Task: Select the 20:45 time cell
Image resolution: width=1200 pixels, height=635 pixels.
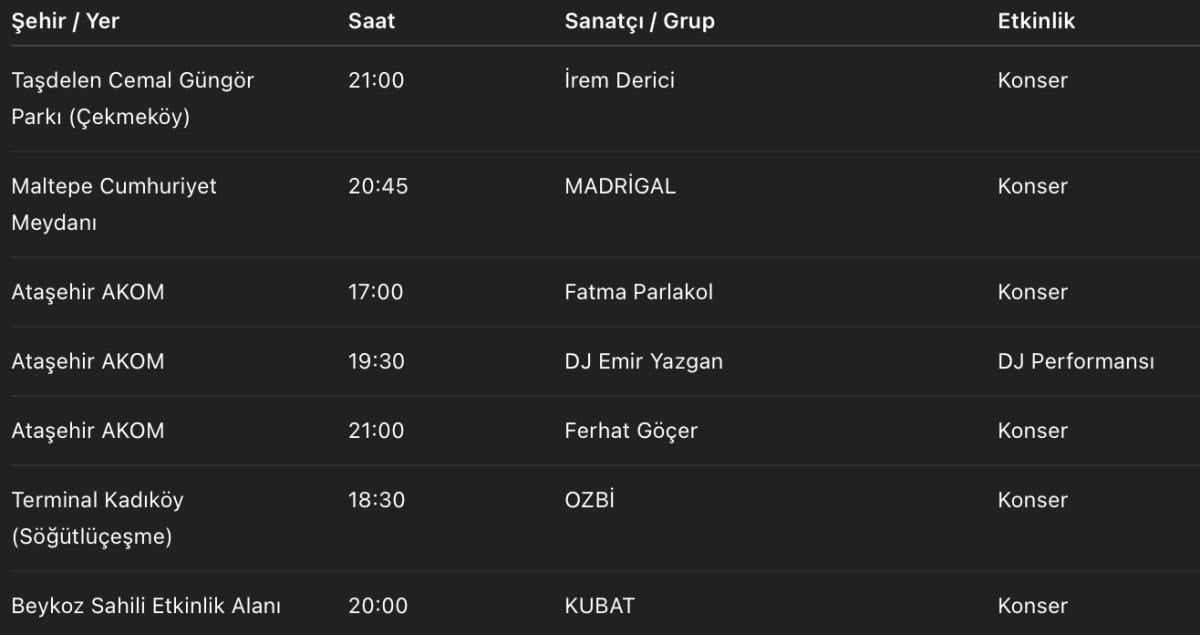Action: click(x=378, y=186)
